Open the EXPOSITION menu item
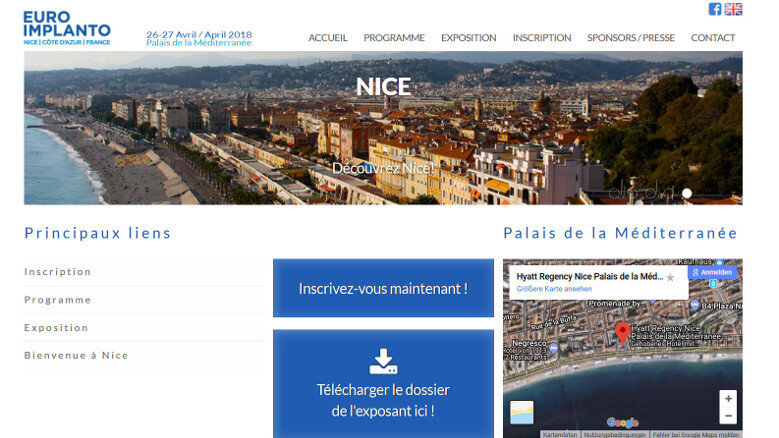 [x=468, y=38]
